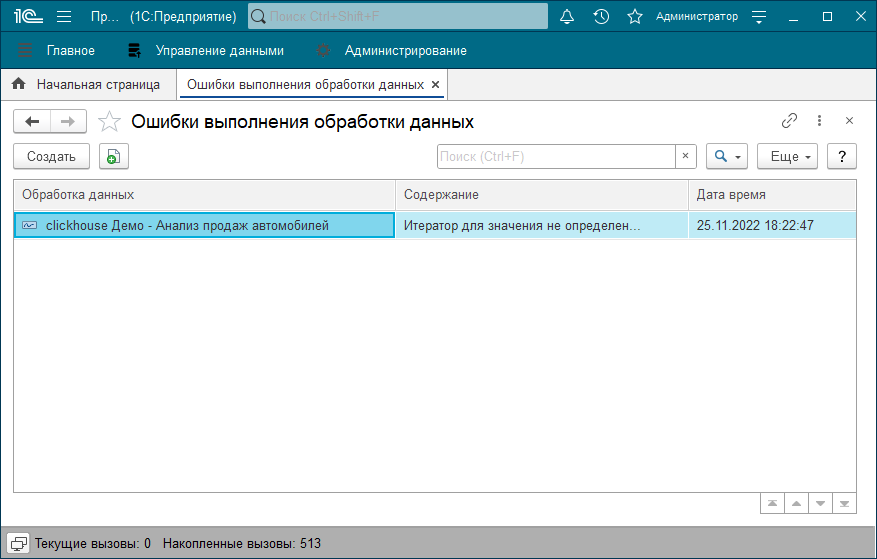Image resolution: width=877 pixels, height=559 pixels.
Task: Sort by Дата время column header
Action: click(772, 195)
